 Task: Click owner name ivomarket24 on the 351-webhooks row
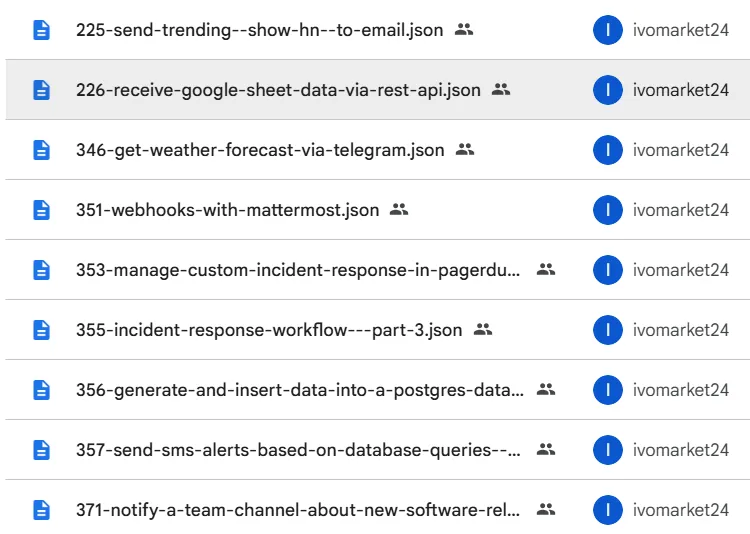tap(680, 210)
